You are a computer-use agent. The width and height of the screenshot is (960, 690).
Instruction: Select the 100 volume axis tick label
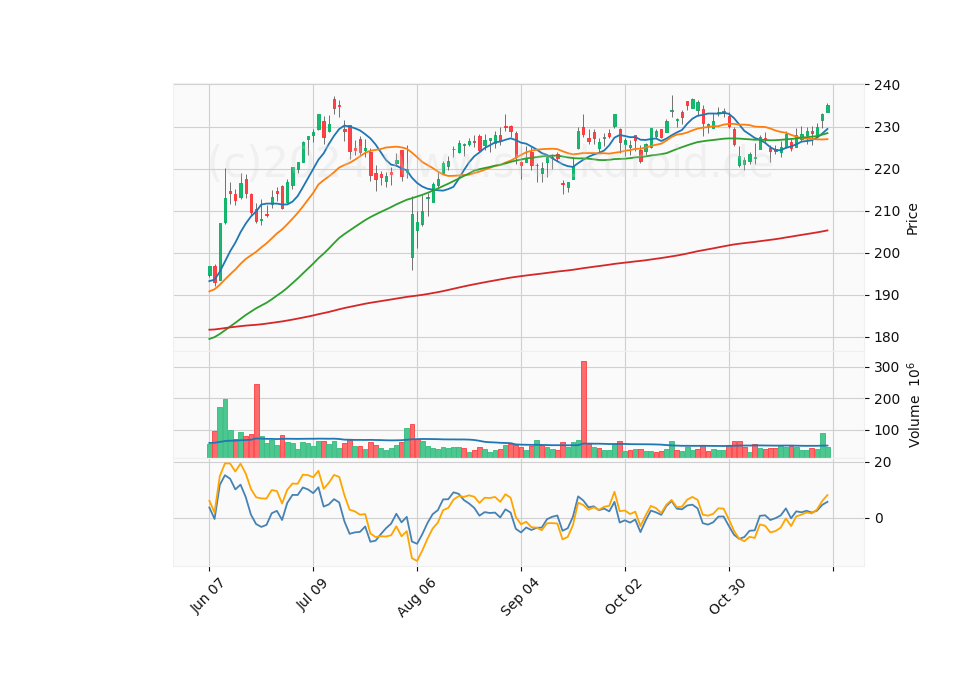coord(887,430)
